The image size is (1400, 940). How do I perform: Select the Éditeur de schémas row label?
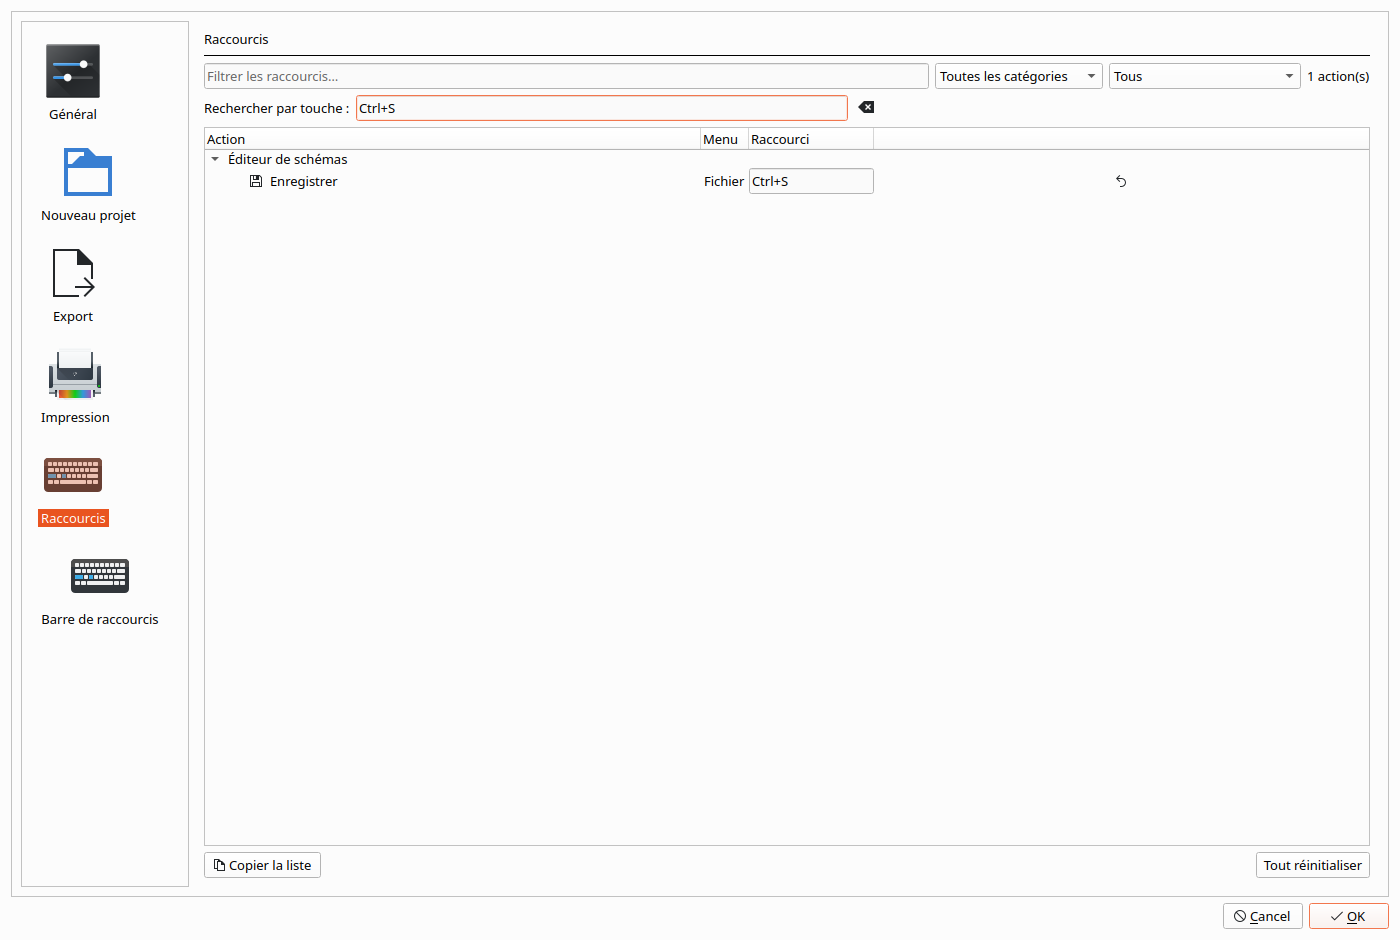[x=288, y=159]
